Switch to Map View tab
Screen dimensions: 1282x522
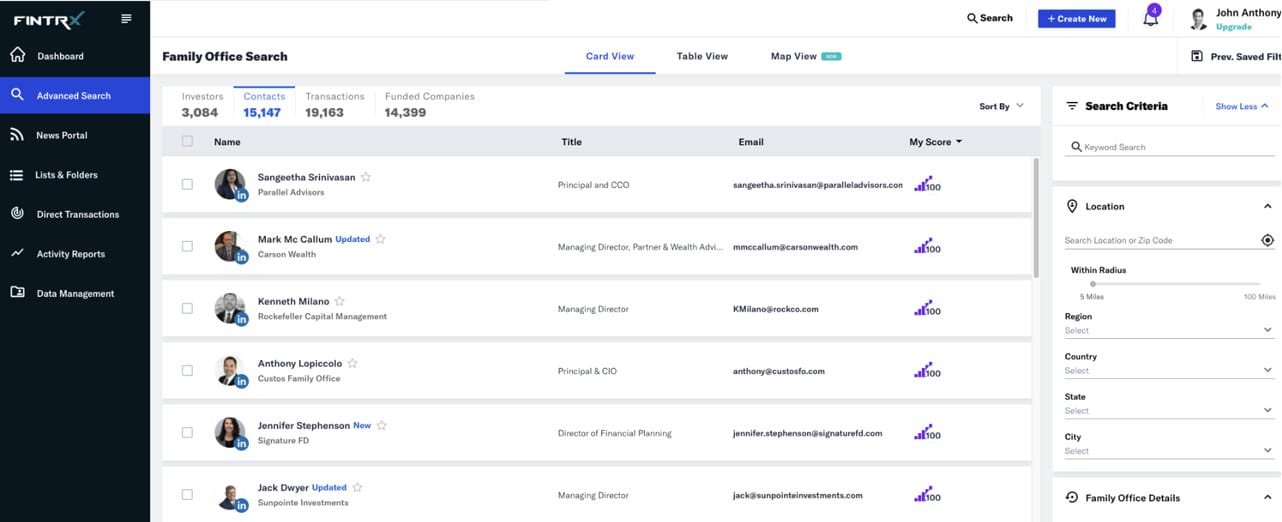point(805,56)
